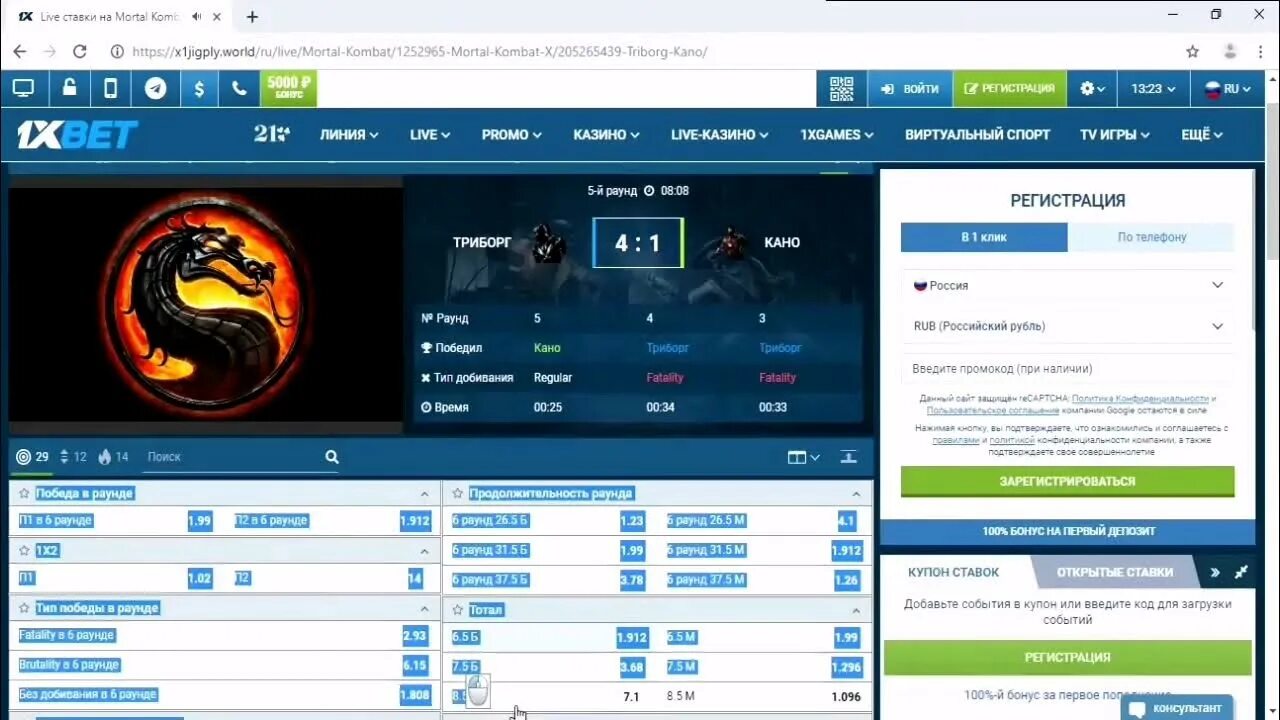Screen dimensions: 1280x720
Task: Select the hot markets 14 filter
Action: tap(114, 457)
